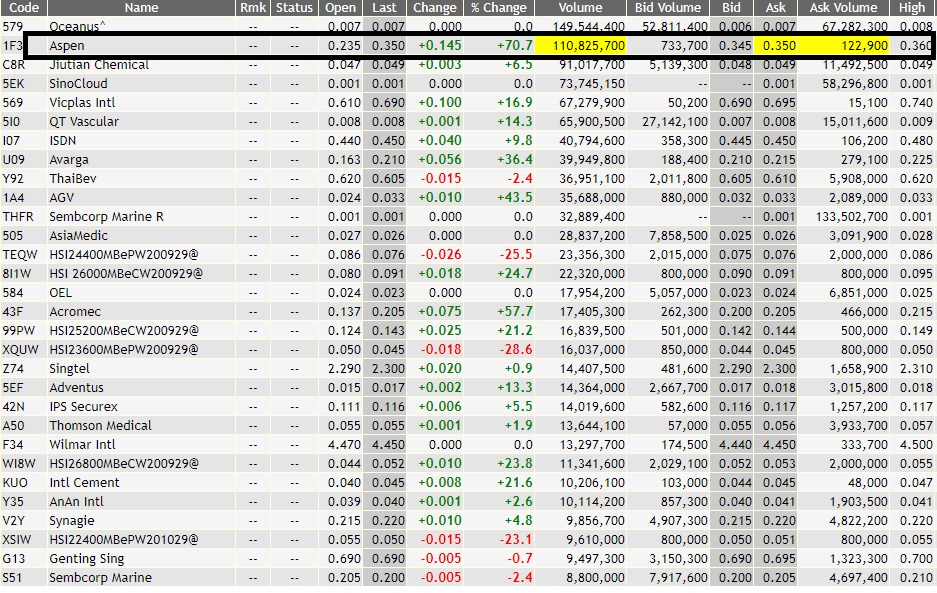Click the -25.5 percent change value
This screenshot has height=593, width=937.
click(x=516, y=255)
